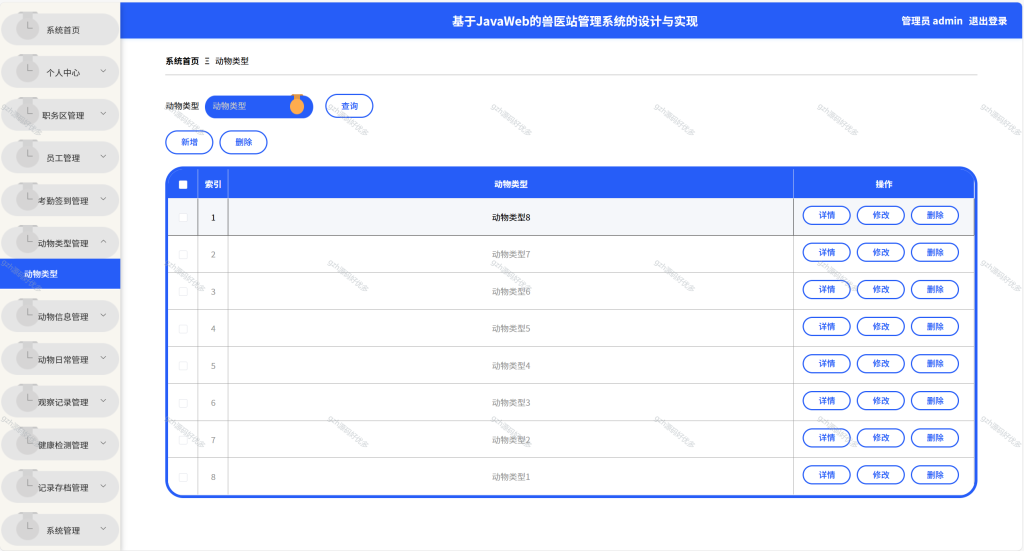Click 修改 for 动物类型1

(881, 475)
